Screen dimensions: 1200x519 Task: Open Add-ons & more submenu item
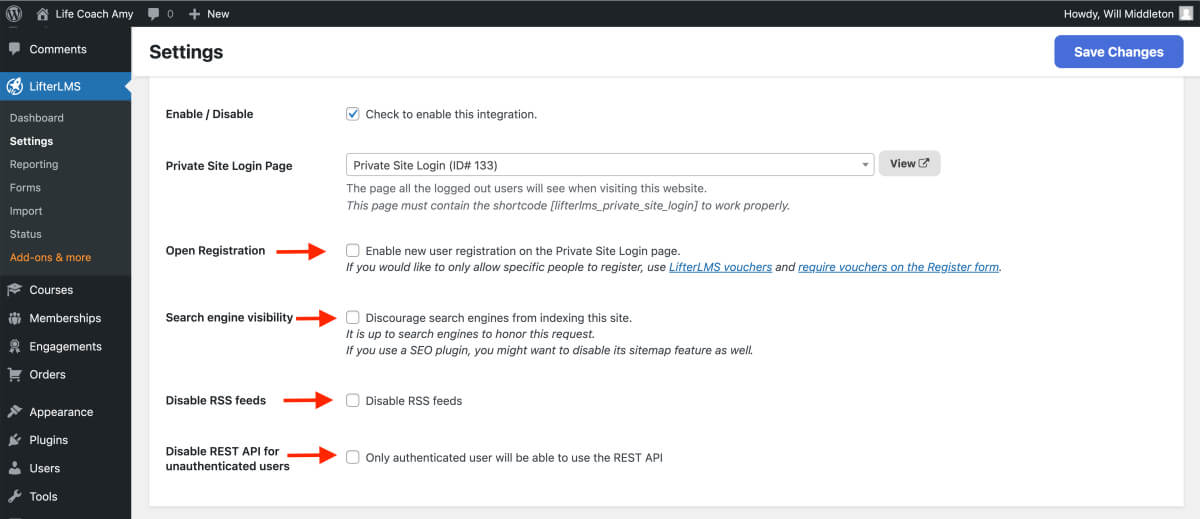(50, 257)
